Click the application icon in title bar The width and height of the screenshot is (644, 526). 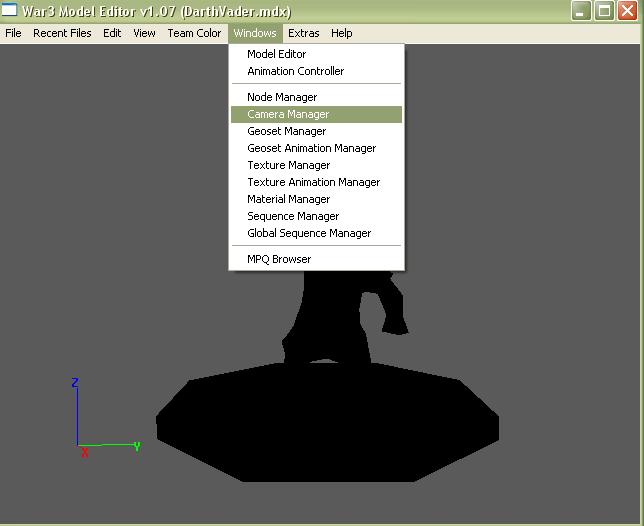(x=9, y=10)
